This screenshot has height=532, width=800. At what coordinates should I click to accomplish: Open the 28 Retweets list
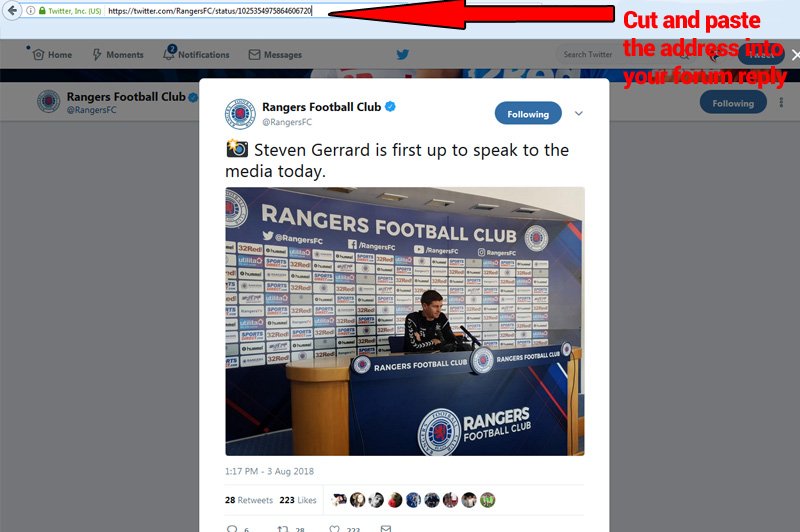(x=249, y=500)
